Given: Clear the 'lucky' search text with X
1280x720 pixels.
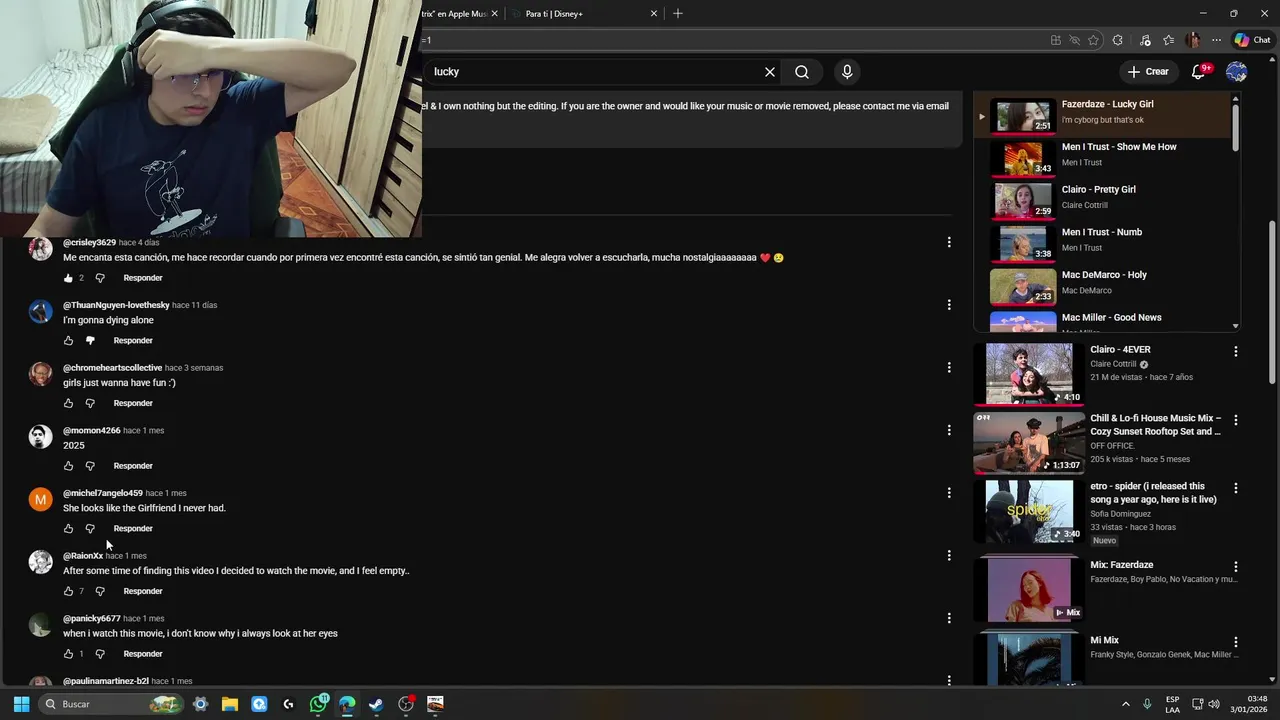Looking at the screenshot, I should (770, 72).
